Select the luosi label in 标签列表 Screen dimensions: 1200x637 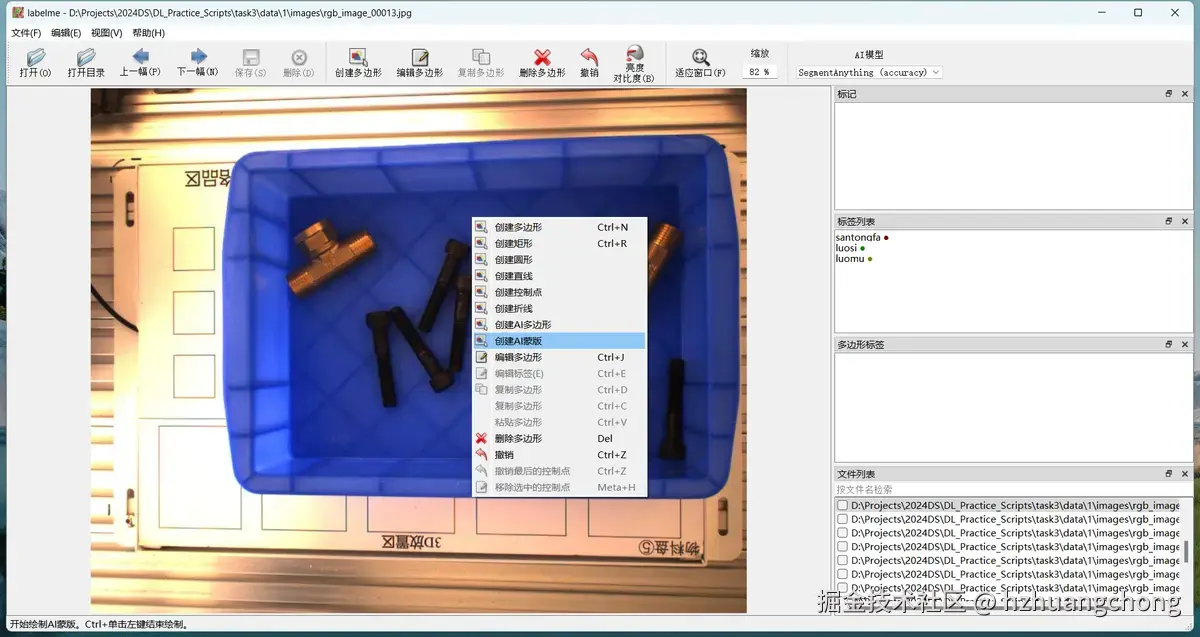click(850, 248)
